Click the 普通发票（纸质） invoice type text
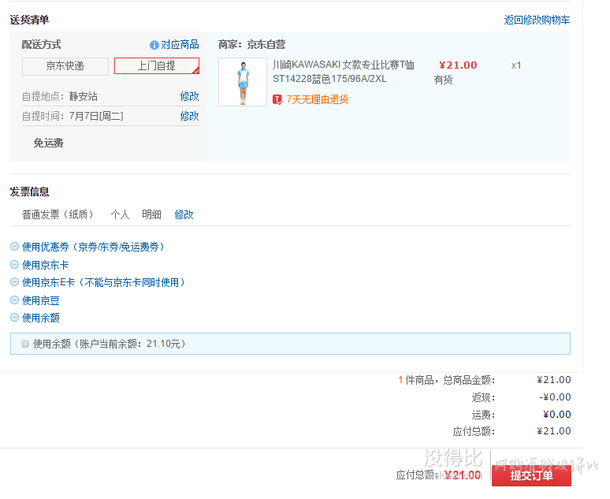This screenshot has height=499, width=610. click(x=58, y=214)
